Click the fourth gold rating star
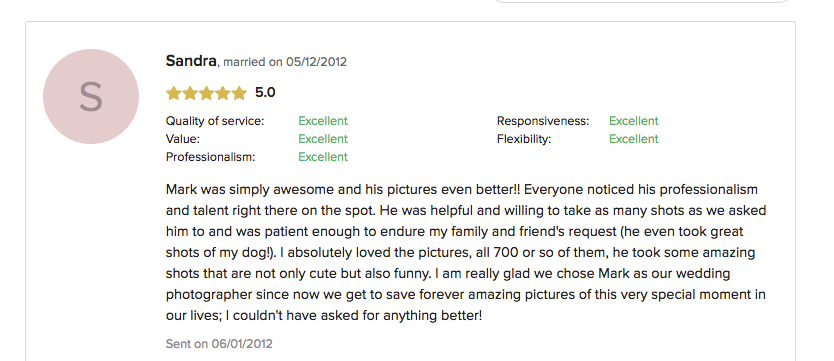Image resolution: width=834 pixels, height=361 pixels. click(223, 93)
